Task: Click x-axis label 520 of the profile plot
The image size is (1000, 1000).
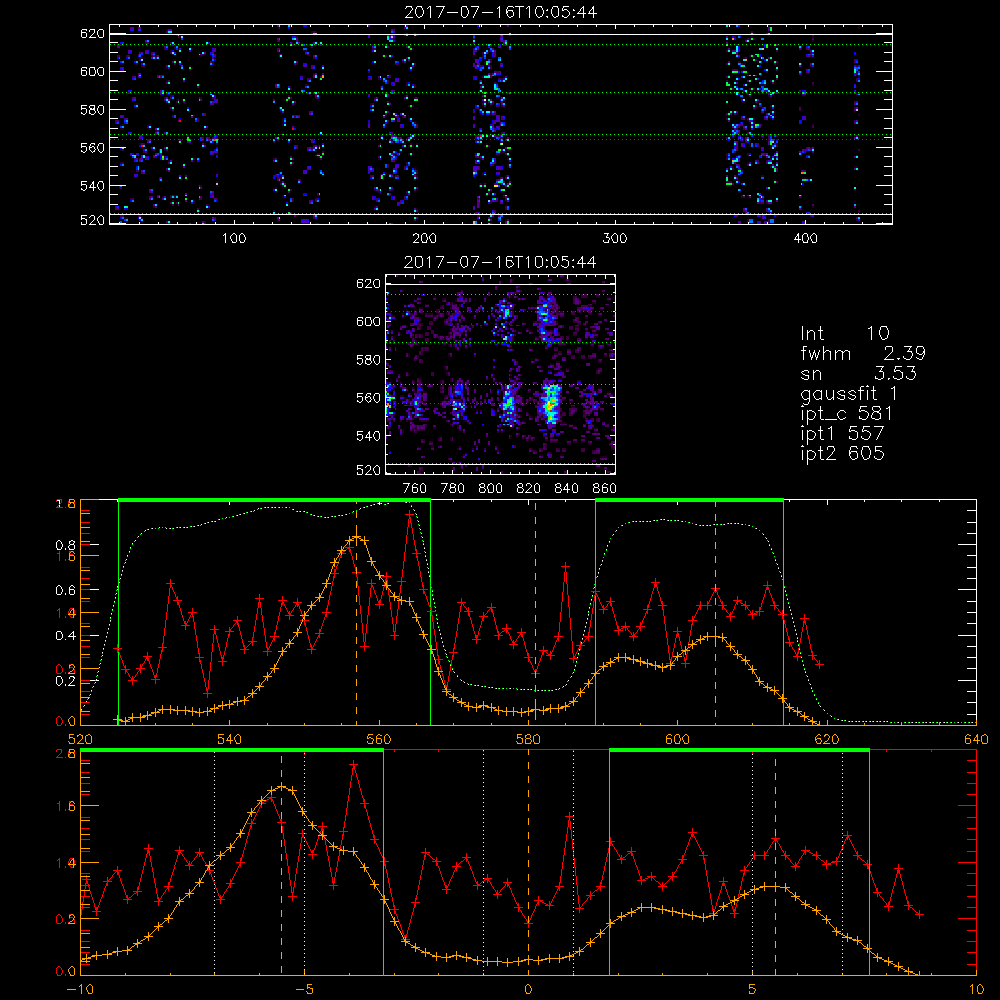Action: point(80,740)
